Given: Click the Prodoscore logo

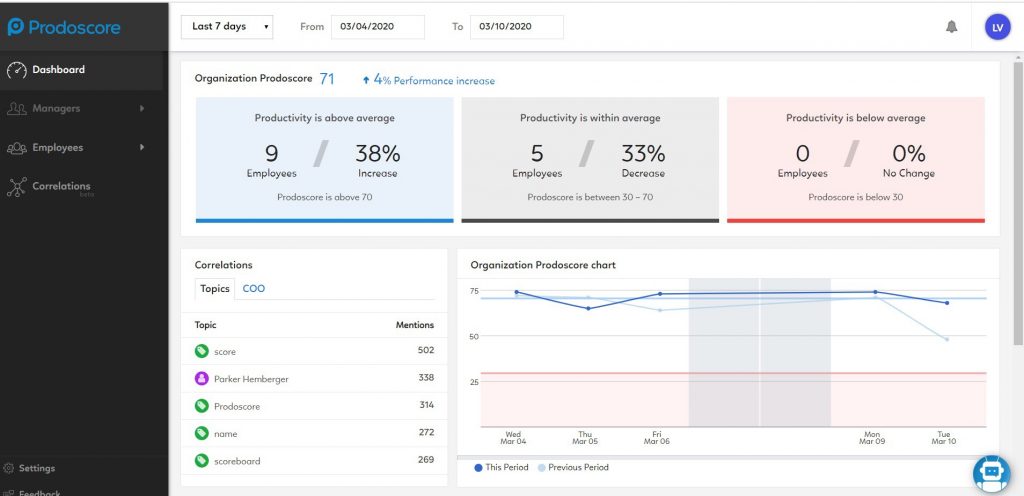Looking at the screenshot, I should pos(64,27).
